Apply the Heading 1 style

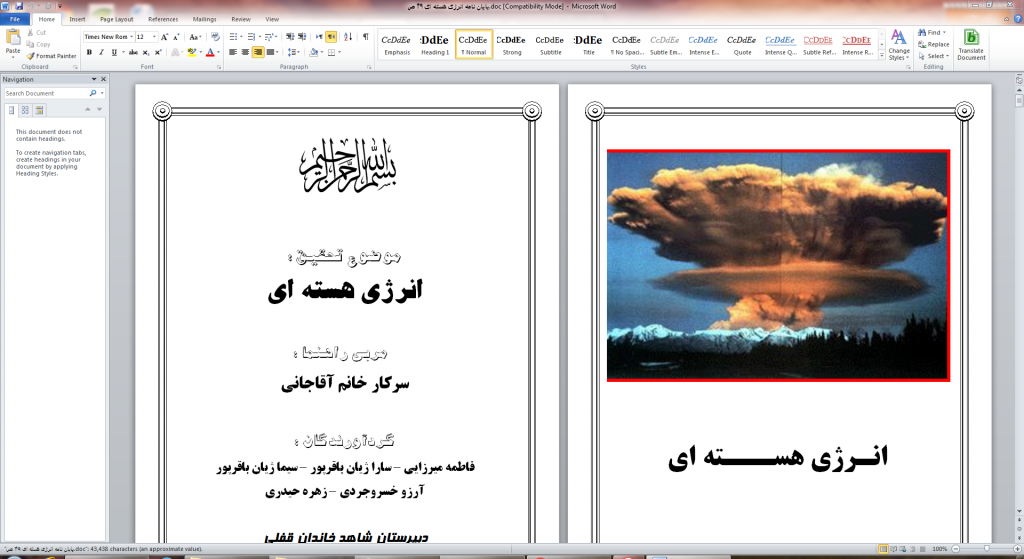[435, 45]
